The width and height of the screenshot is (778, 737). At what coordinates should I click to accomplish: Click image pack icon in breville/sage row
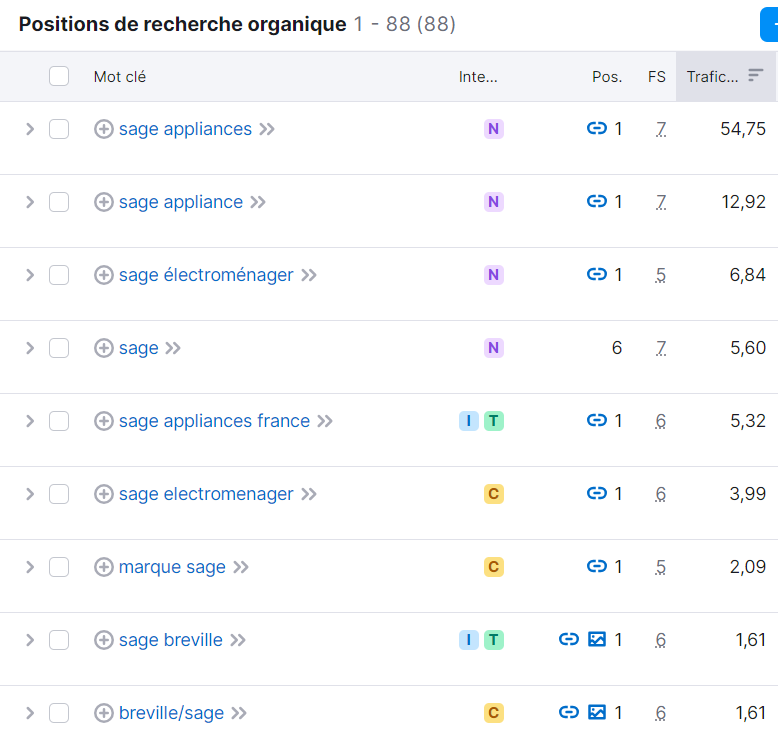[x=597, y=712]
